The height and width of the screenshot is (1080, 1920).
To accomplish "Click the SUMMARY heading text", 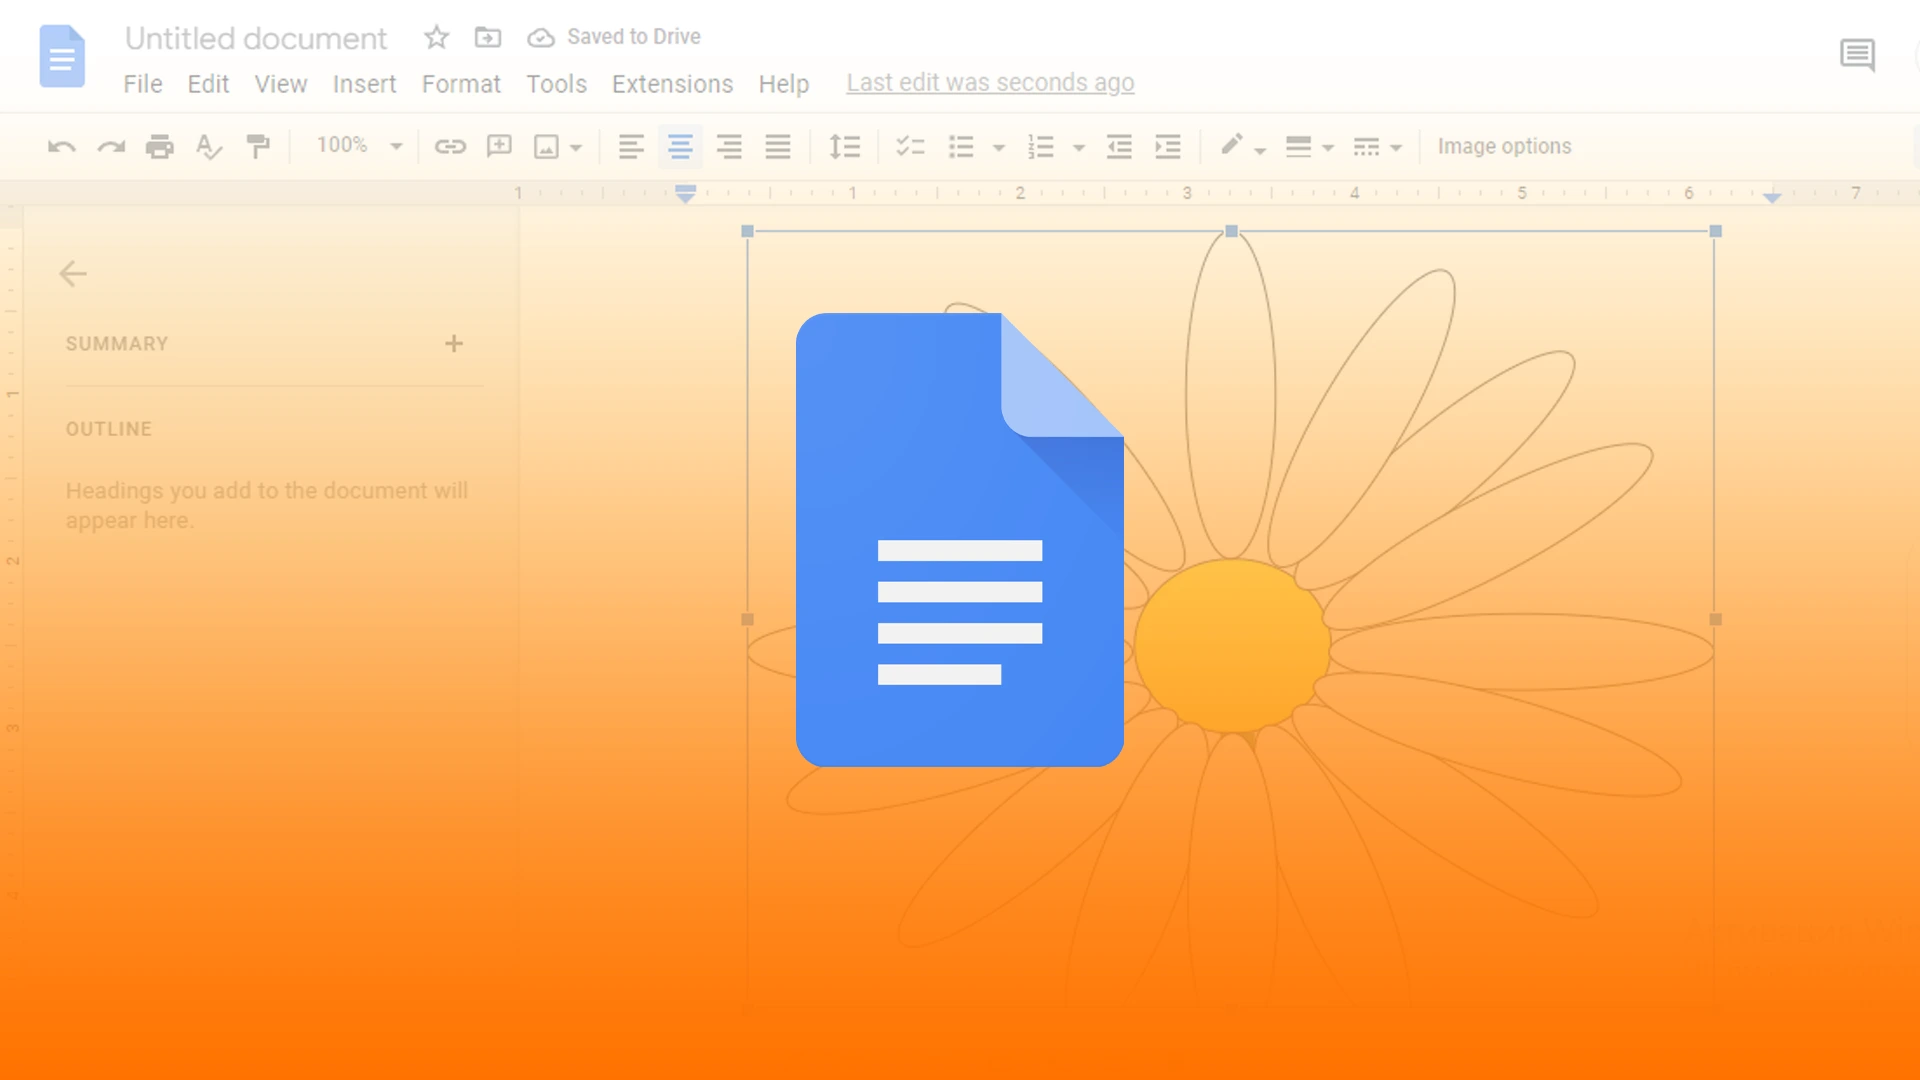I will 117,344.
